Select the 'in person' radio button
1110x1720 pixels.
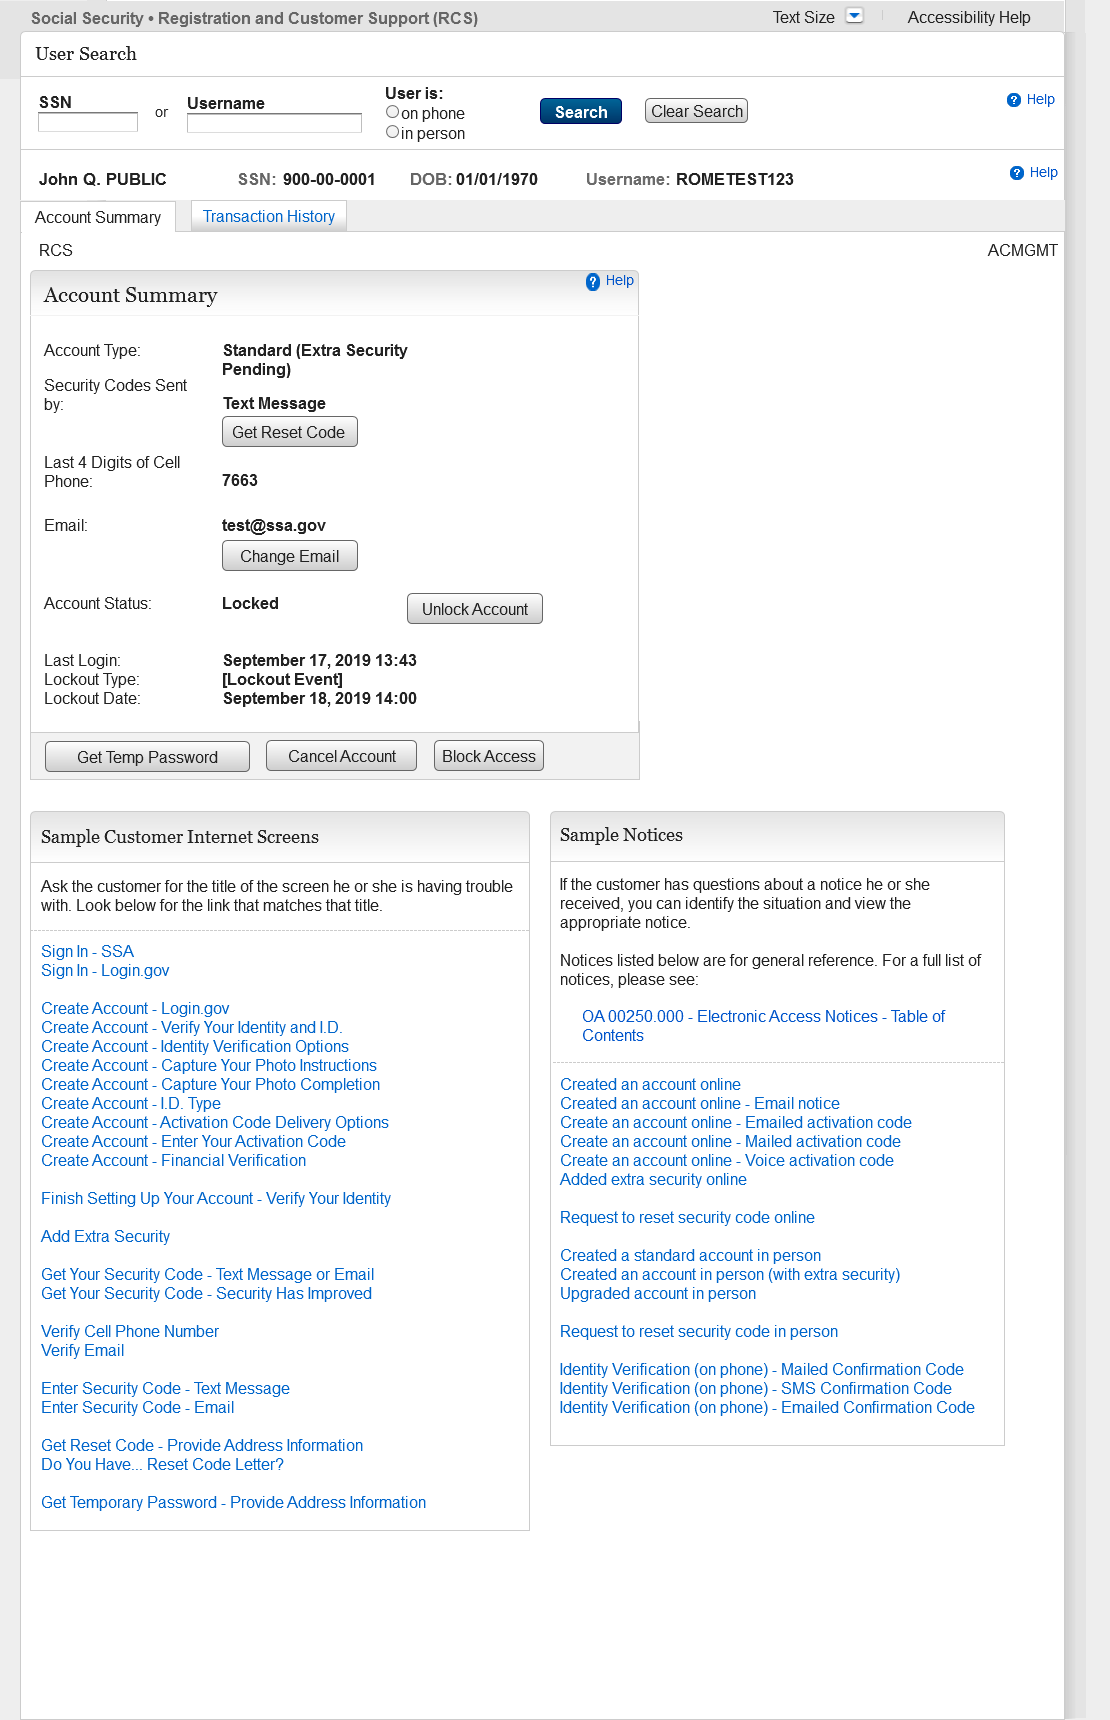(x=393, y=132)
